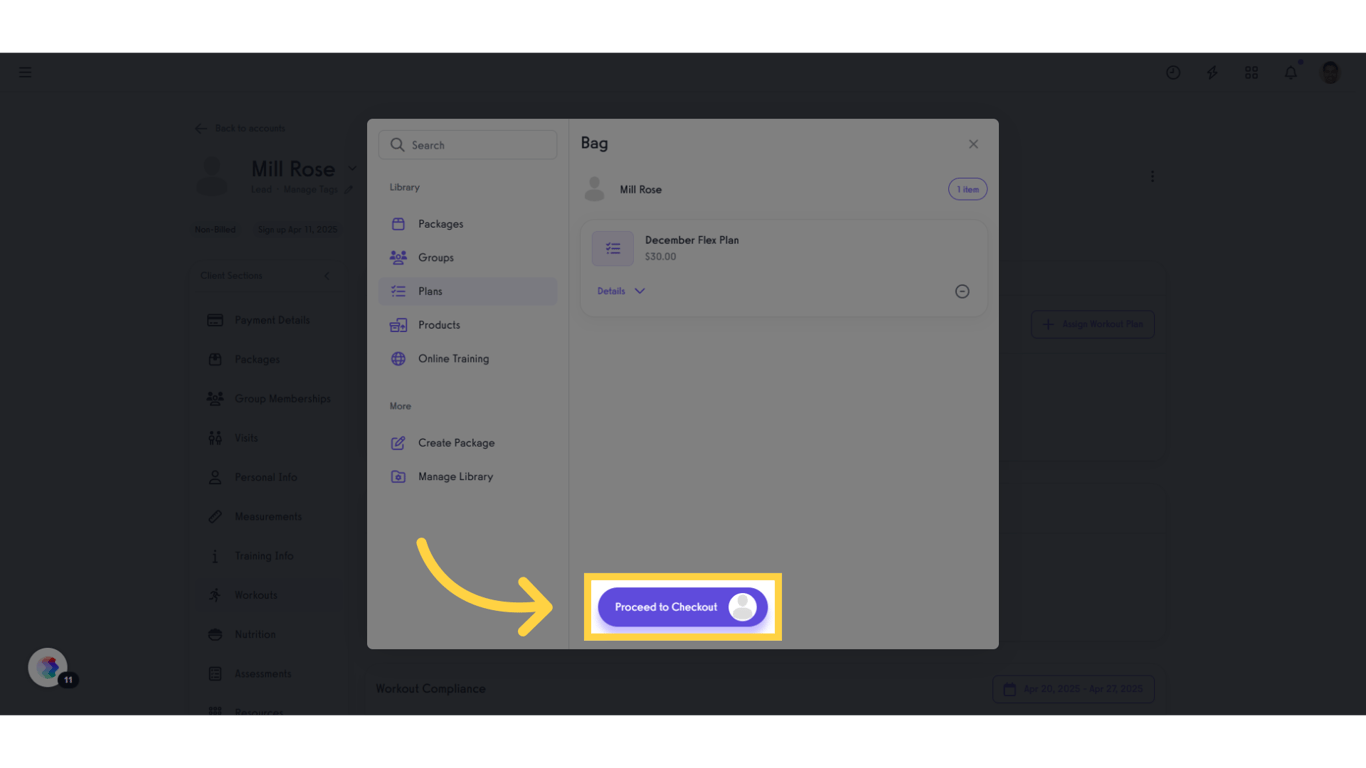Open the clock history icon in top bar

[1173, 73]
